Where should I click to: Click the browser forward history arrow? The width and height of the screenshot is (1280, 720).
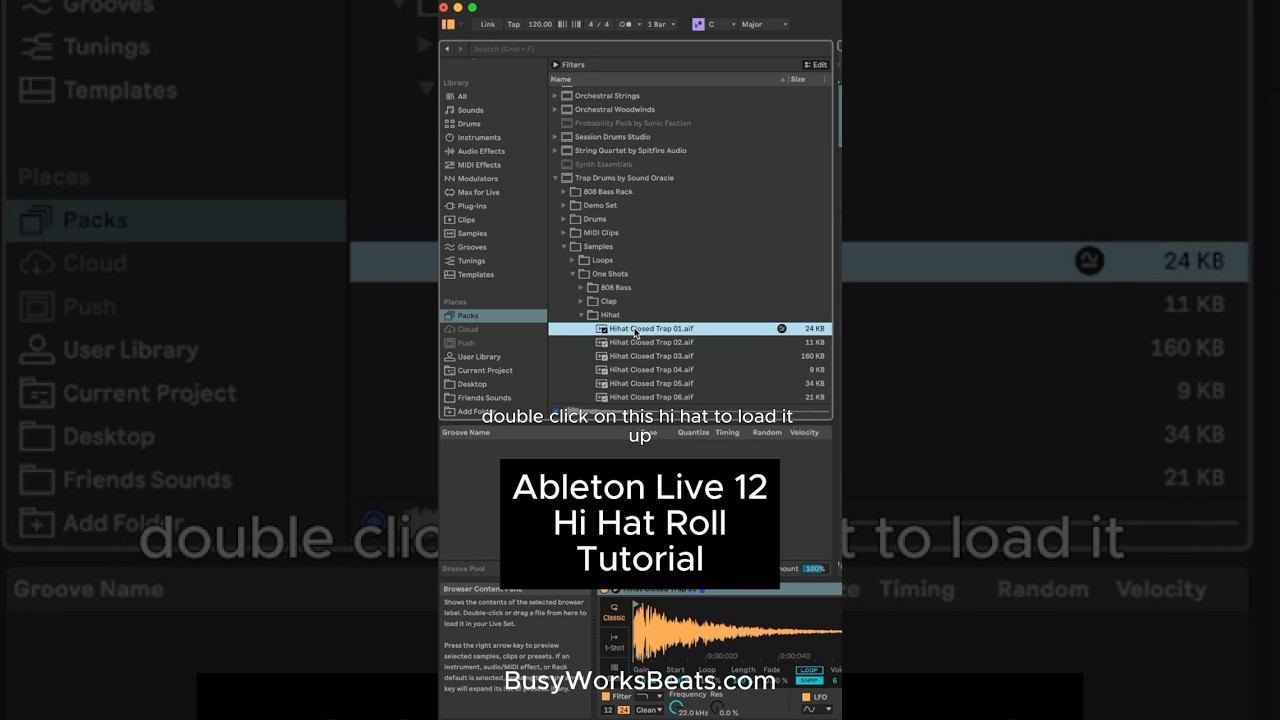(x=460, y=48)
